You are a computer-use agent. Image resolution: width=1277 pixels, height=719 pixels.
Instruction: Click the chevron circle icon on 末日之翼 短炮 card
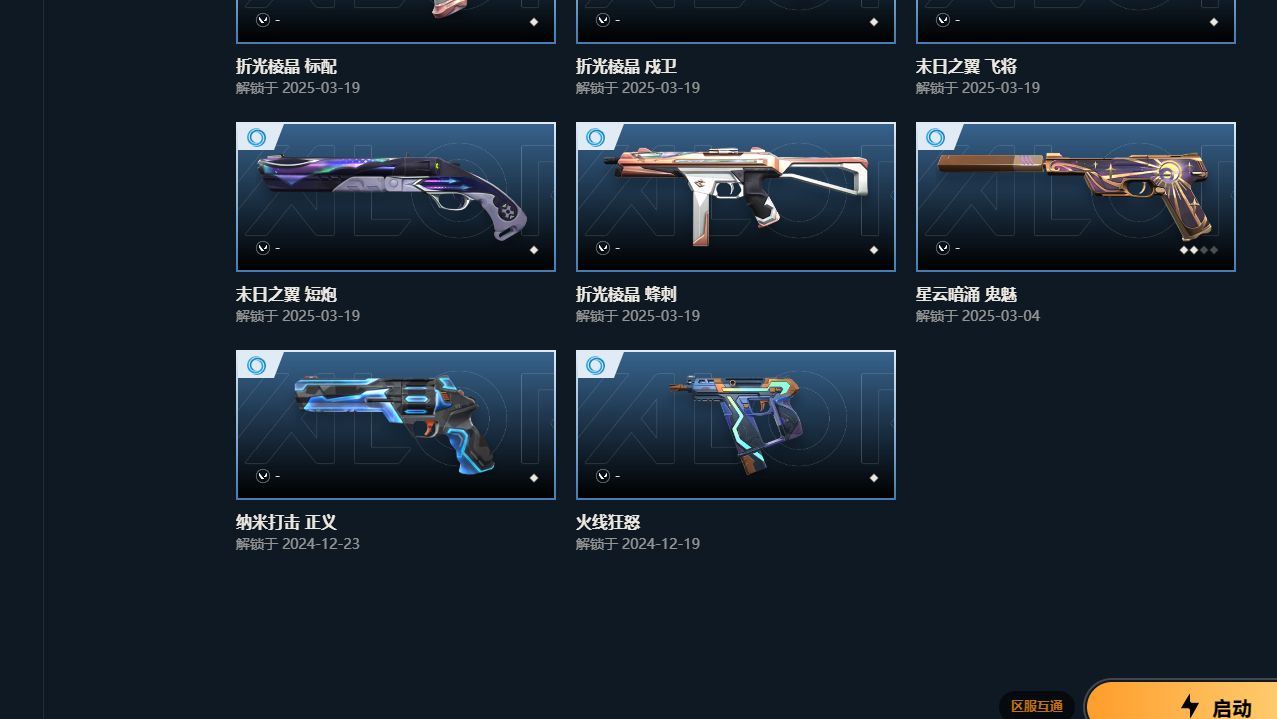pyautogui.click(x=263, y=248)
